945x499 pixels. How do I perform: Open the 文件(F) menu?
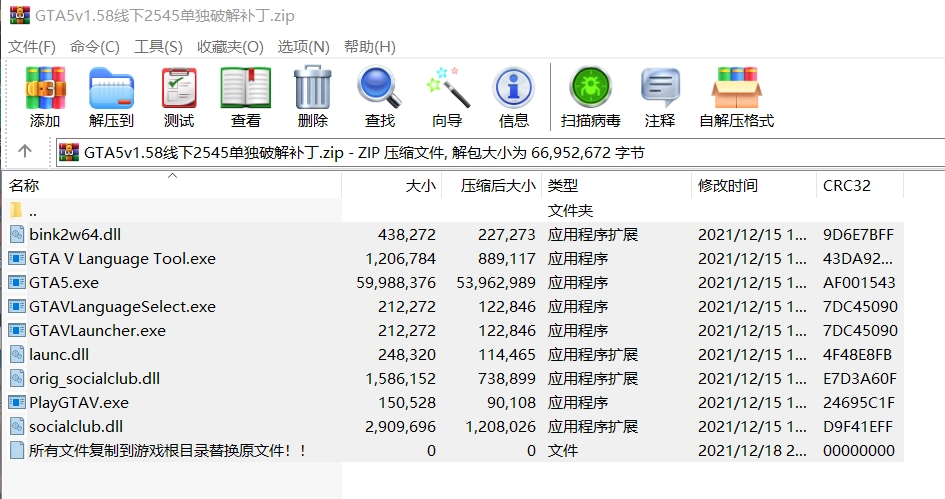pos(32,47)
